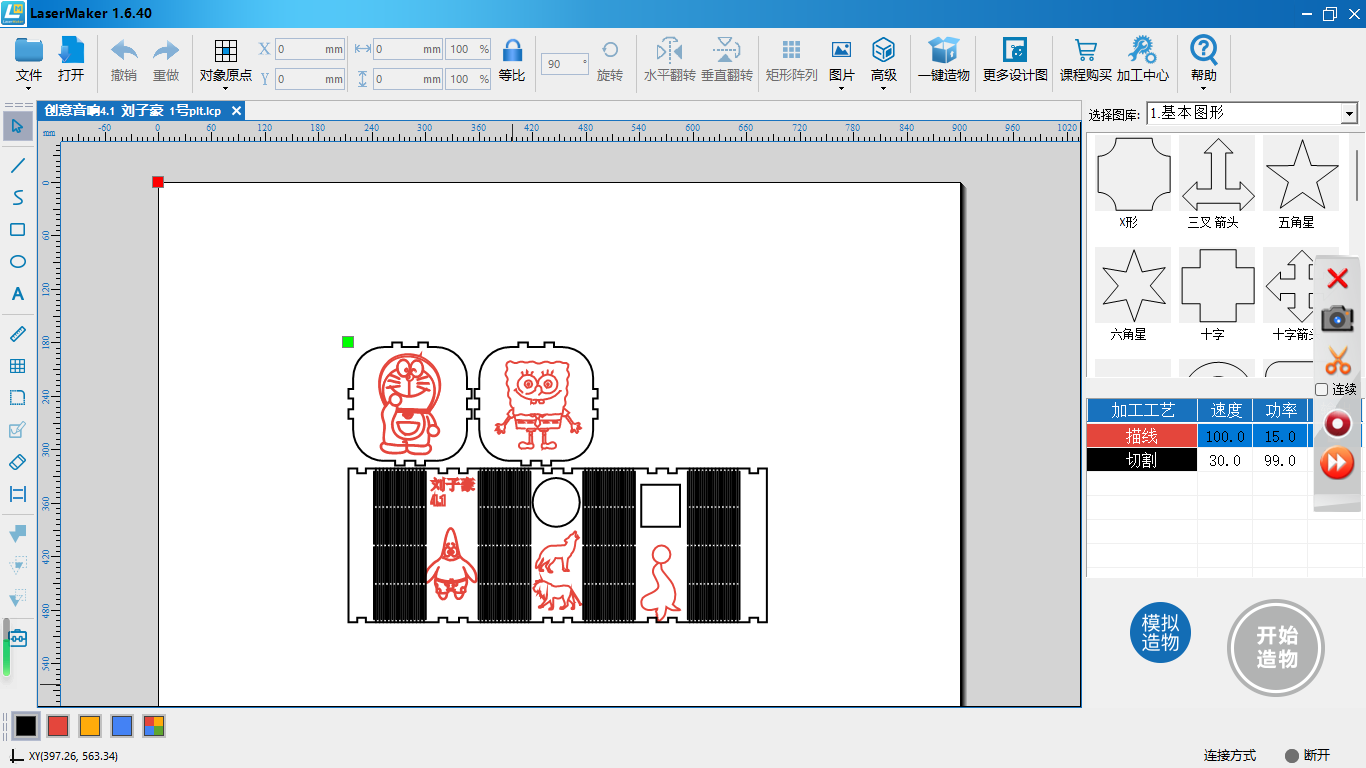The width and height of the screenshot is (1366, 768).
Task: Click the scissors crop icon
Action: click(x=1337, y=359)
